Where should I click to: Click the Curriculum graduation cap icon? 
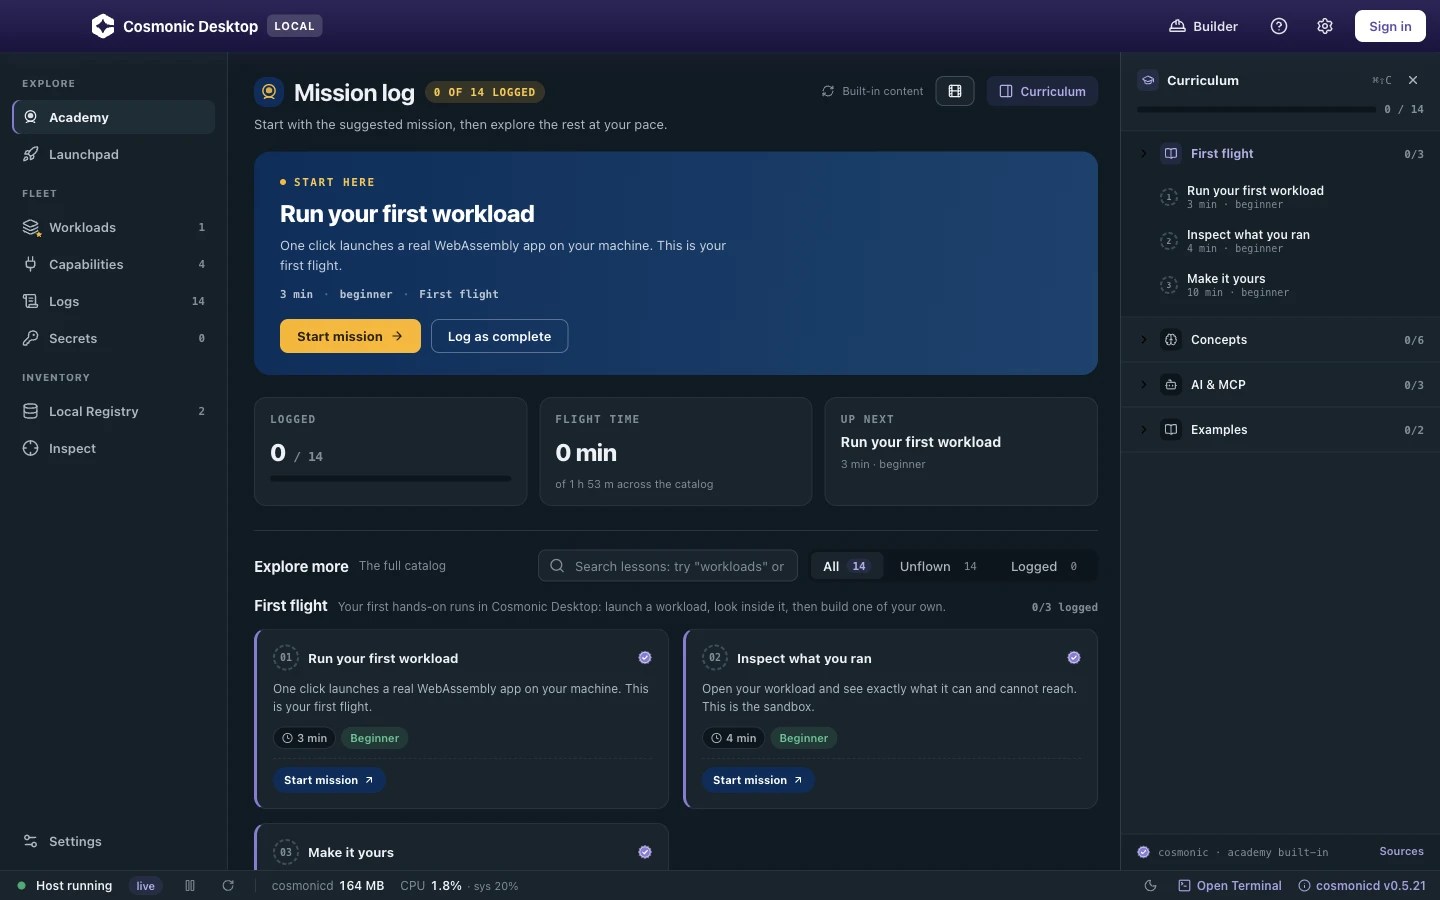point(1148,80)
